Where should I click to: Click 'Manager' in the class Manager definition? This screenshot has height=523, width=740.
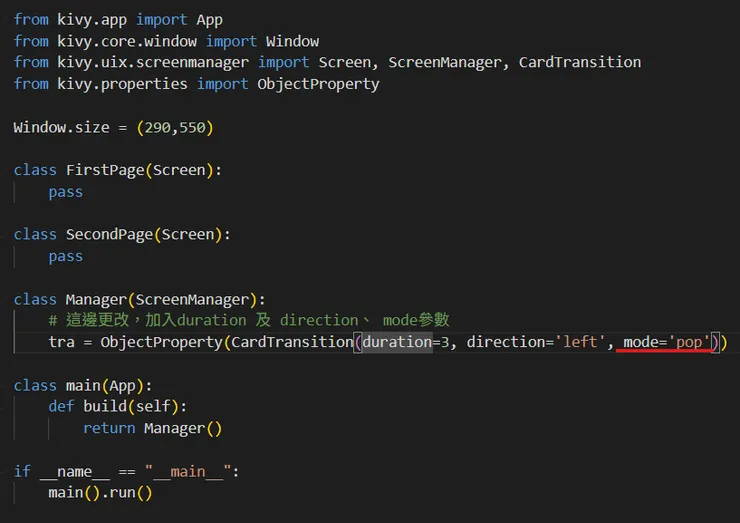click(96, 299)
